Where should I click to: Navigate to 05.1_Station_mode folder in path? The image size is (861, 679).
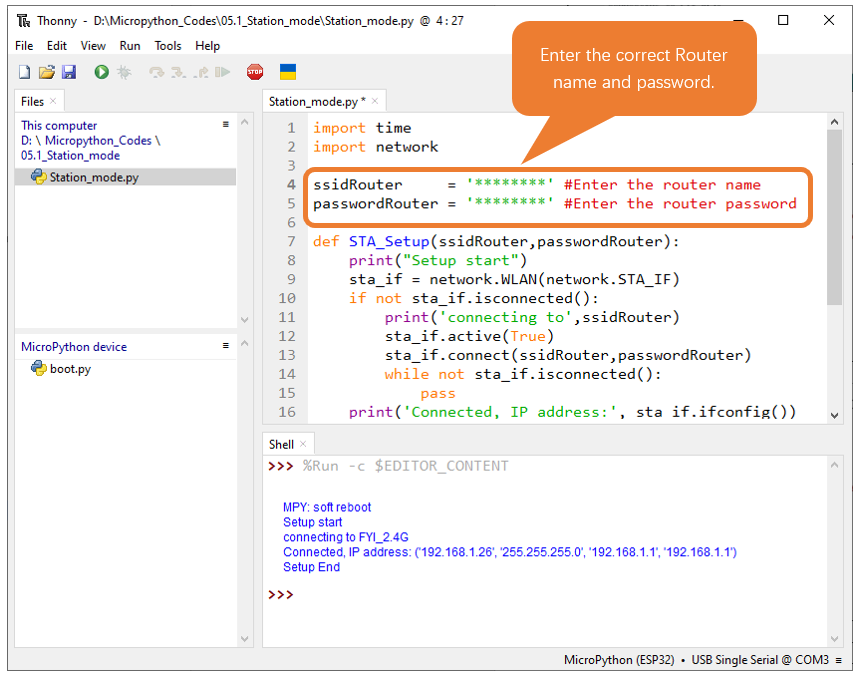point(70,156)
